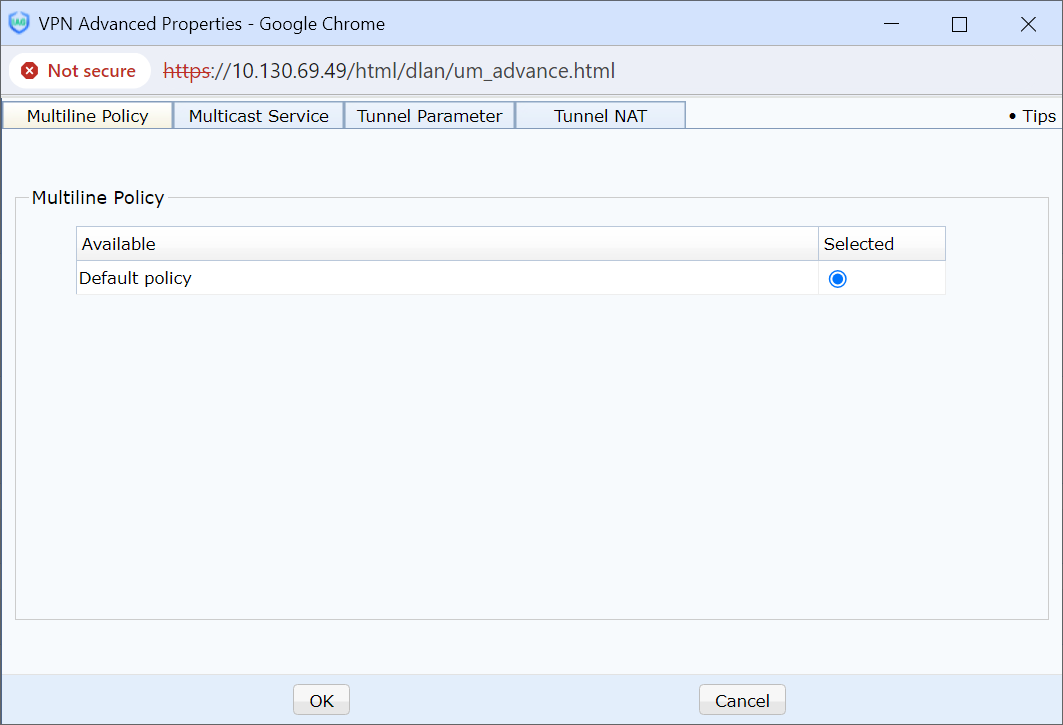The image size is (1063, 725).
Task: Click the red Not secure warning icon
Action: (x=30, y=71)
